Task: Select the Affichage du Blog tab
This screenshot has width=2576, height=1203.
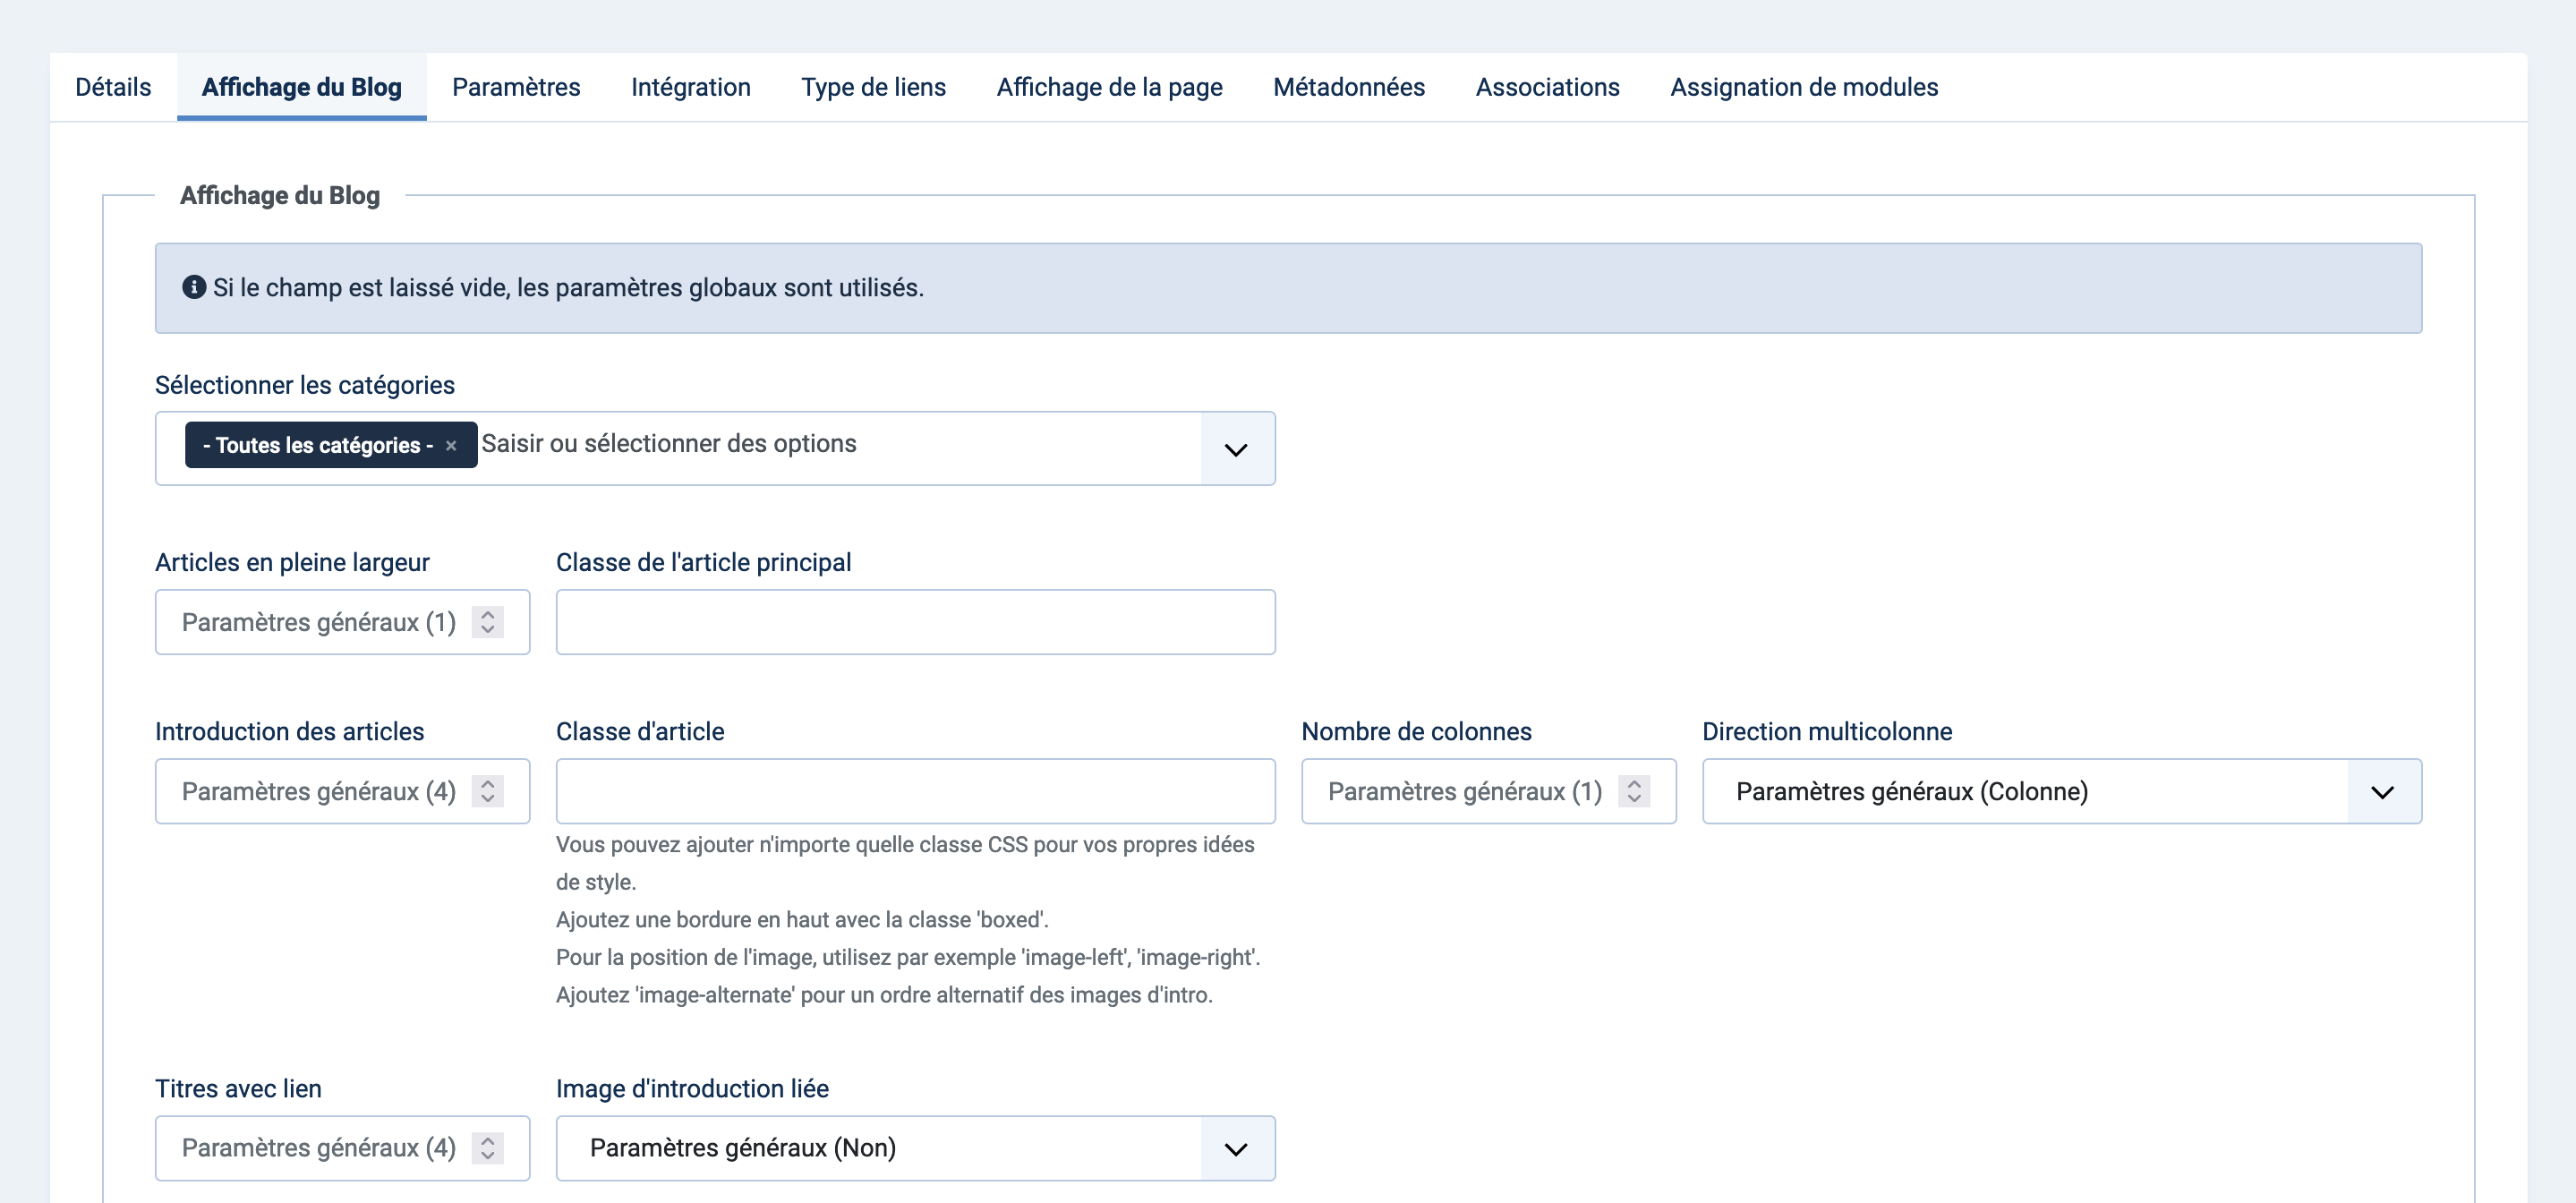Action: point(302,87)
